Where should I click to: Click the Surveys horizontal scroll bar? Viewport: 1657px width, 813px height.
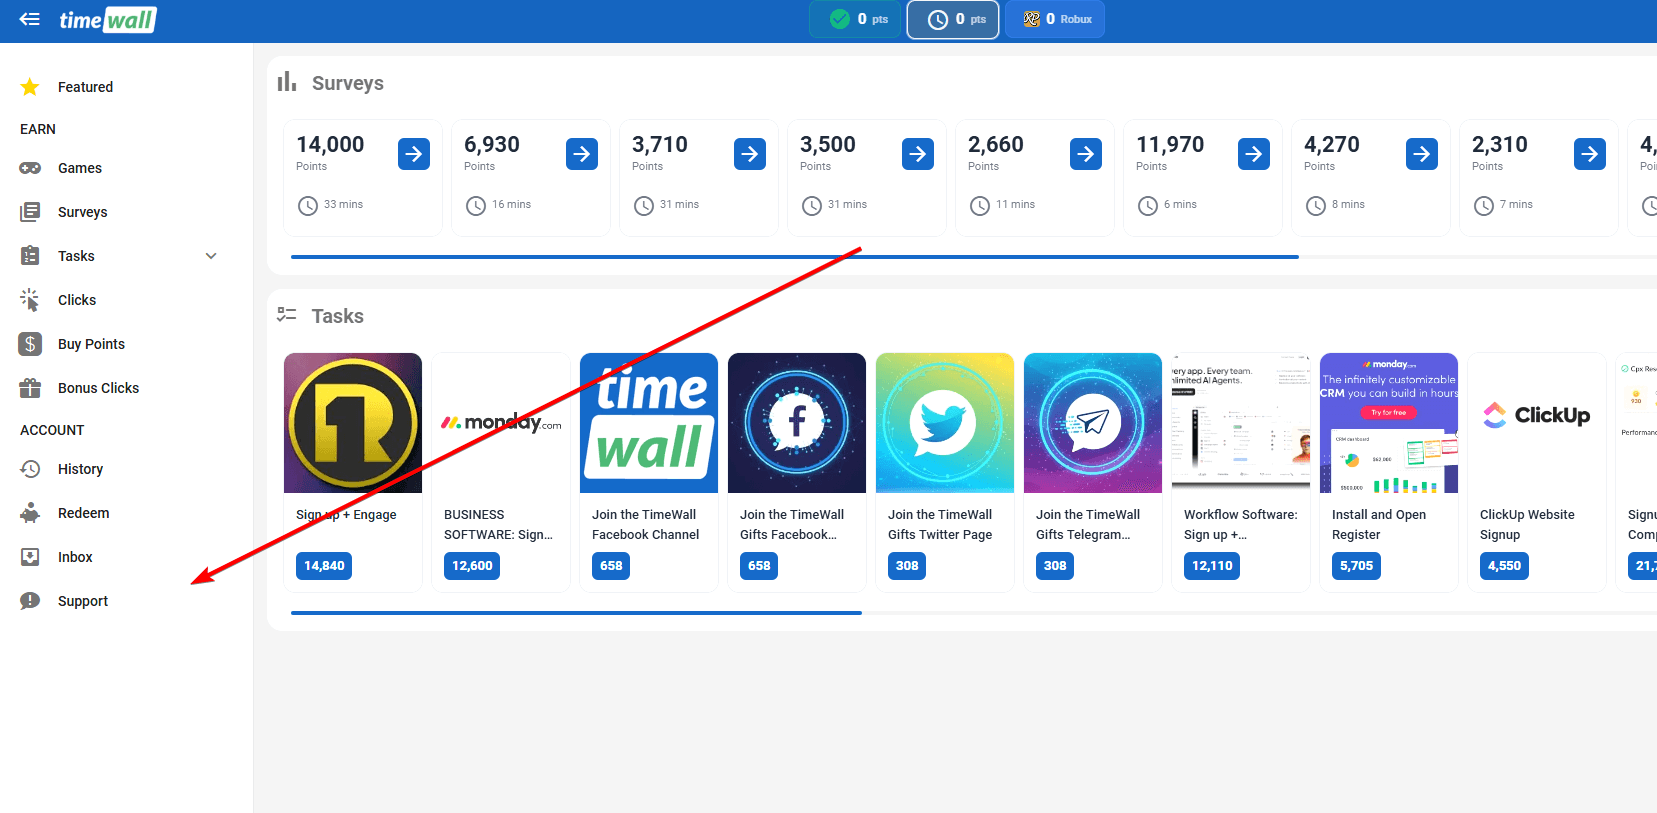(795, 257)
